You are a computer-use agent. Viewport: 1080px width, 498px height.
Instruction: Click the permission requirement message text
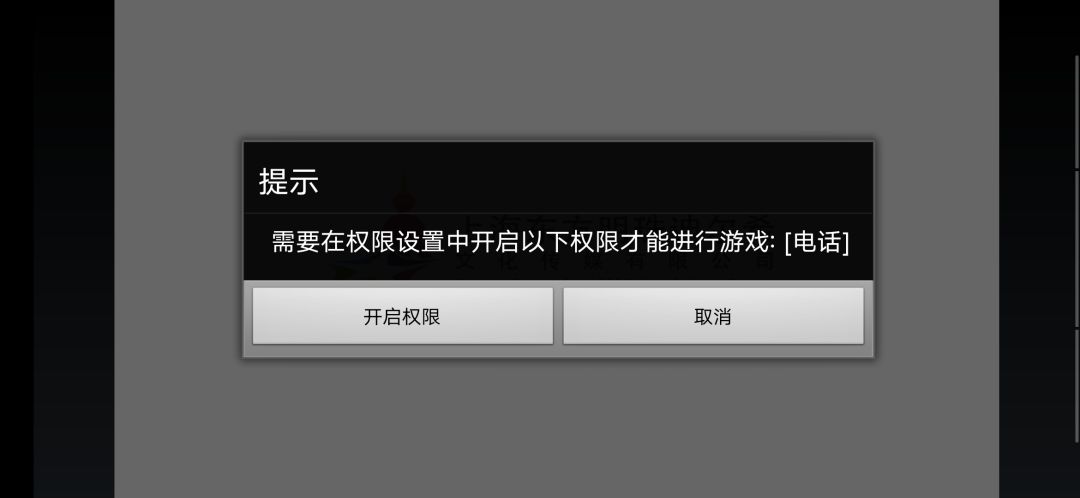[x=559, y=242]
